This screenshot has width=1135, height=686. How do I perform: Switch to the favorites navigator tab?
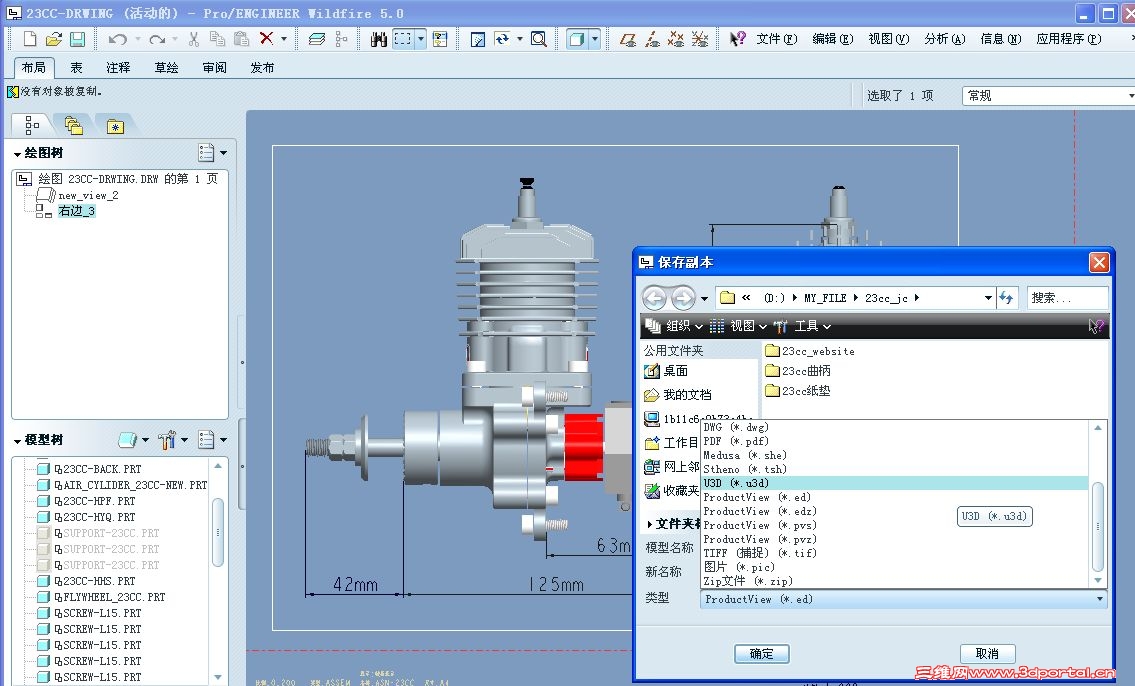pyautogui.click(x=115, y=127)
